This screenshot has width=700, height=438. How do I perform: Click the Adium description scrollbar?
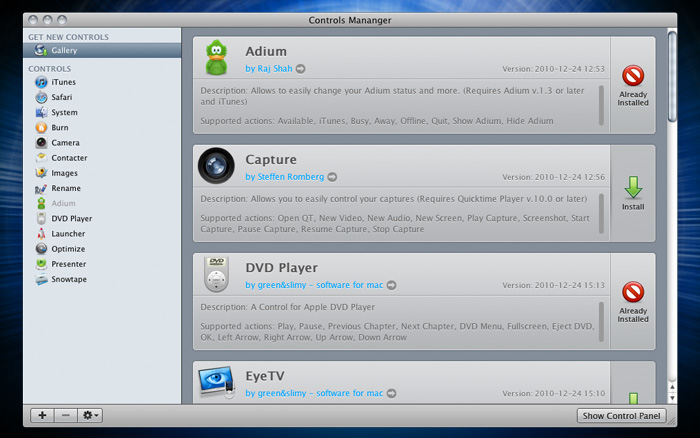click(601, 105)
